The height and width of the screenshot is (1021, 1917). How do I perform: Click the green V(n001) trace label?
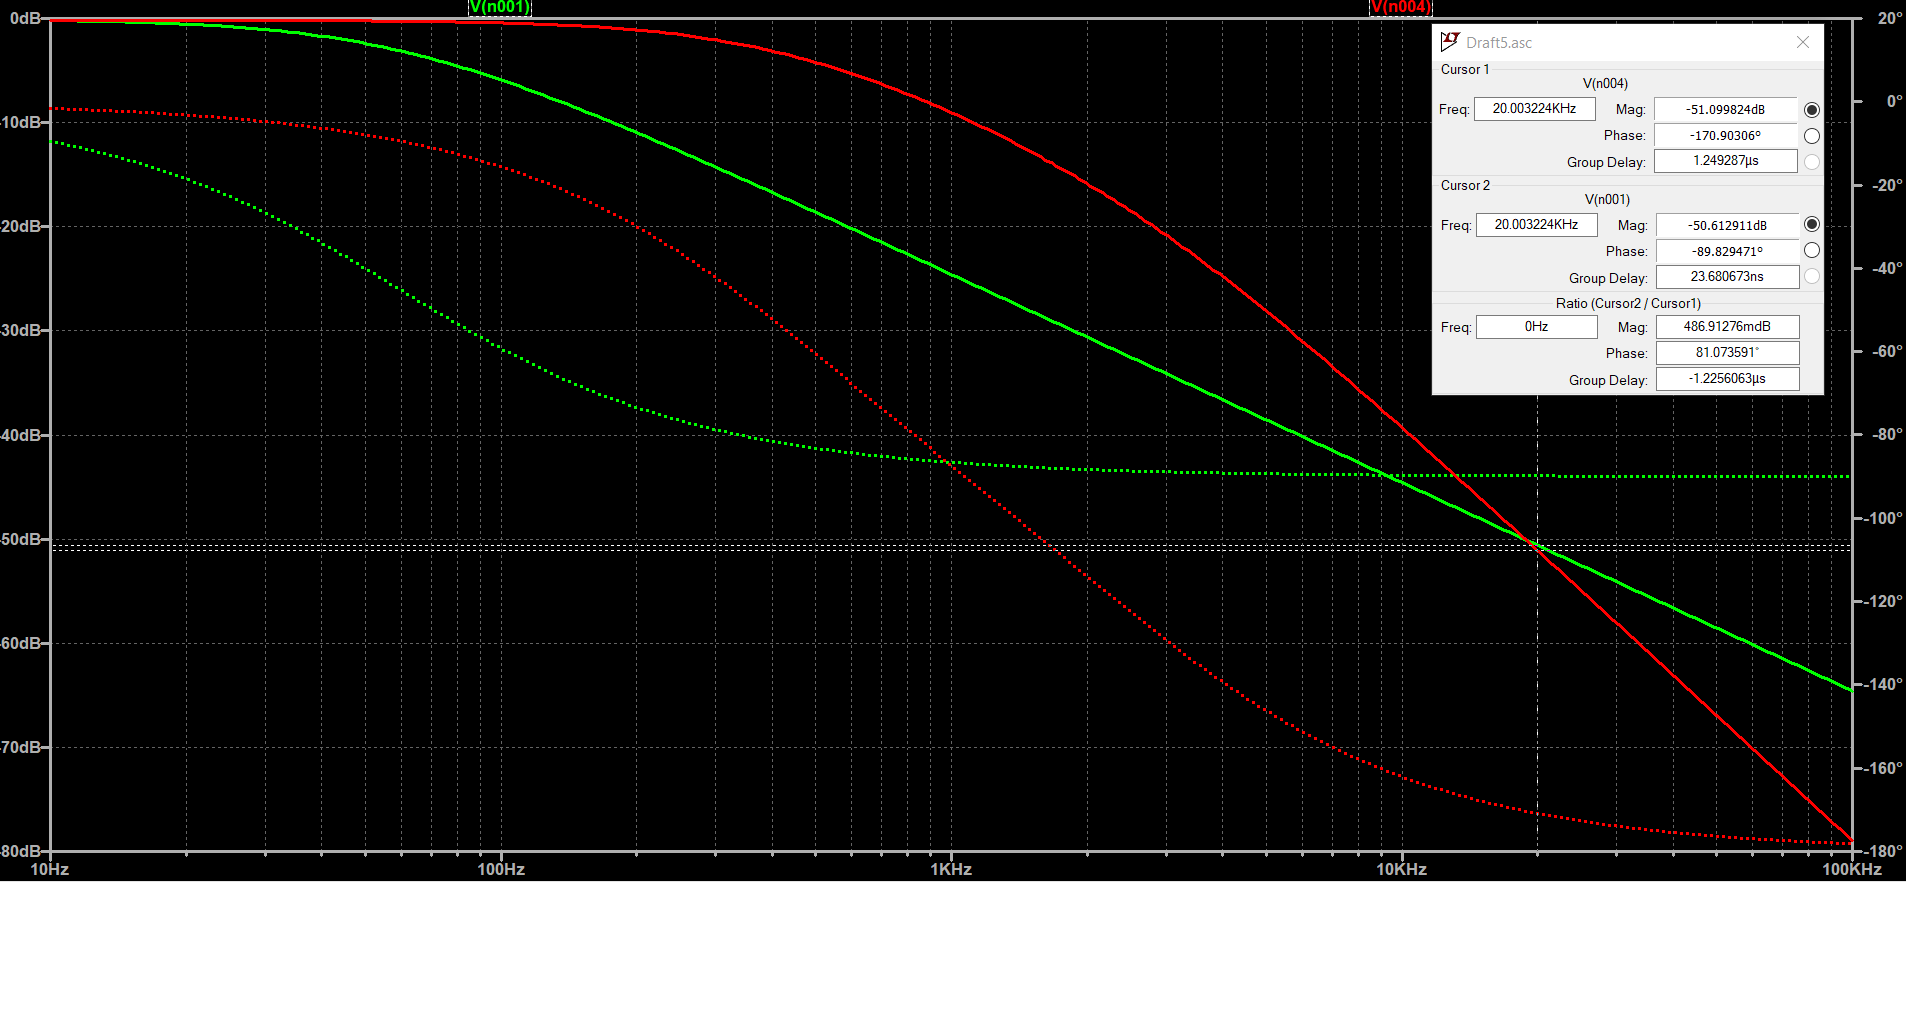pos(500,8)
